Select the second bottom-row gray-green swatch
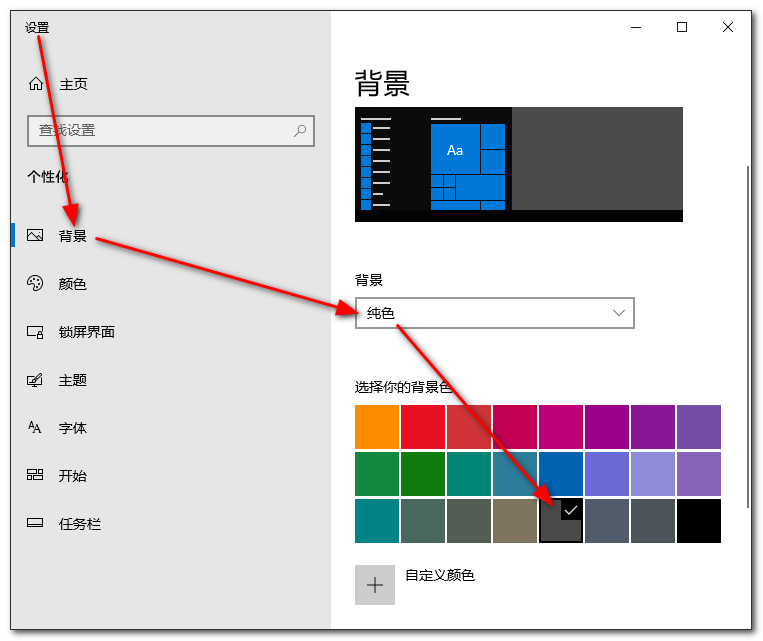Viewport: 763px width, 641px height. click(x=423, y=520)
